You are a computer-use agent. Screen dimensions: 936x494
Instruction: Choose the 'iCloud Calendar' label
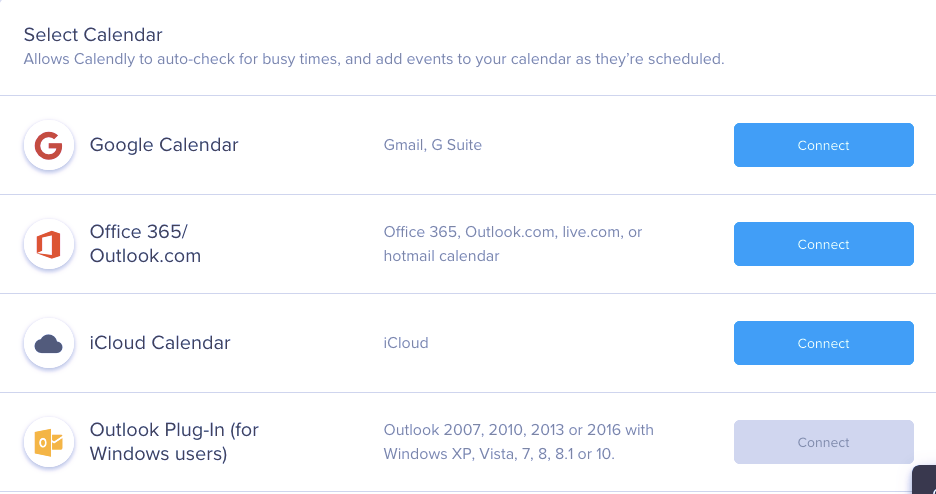[160, 343]
